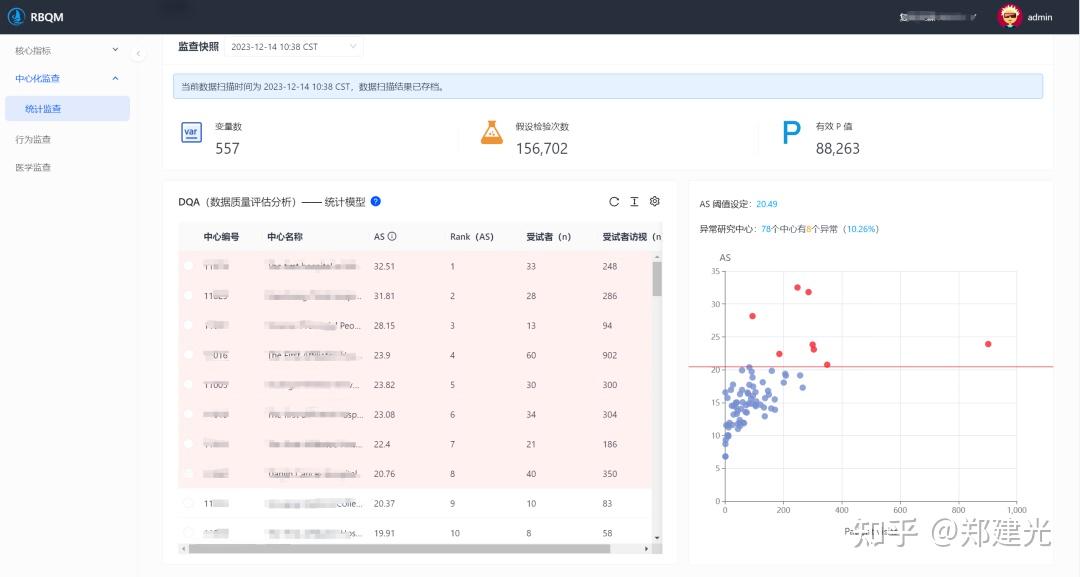1080x577 pixels.
Task: Click the 受试者 (n) column header
Action: coord(549,237)
